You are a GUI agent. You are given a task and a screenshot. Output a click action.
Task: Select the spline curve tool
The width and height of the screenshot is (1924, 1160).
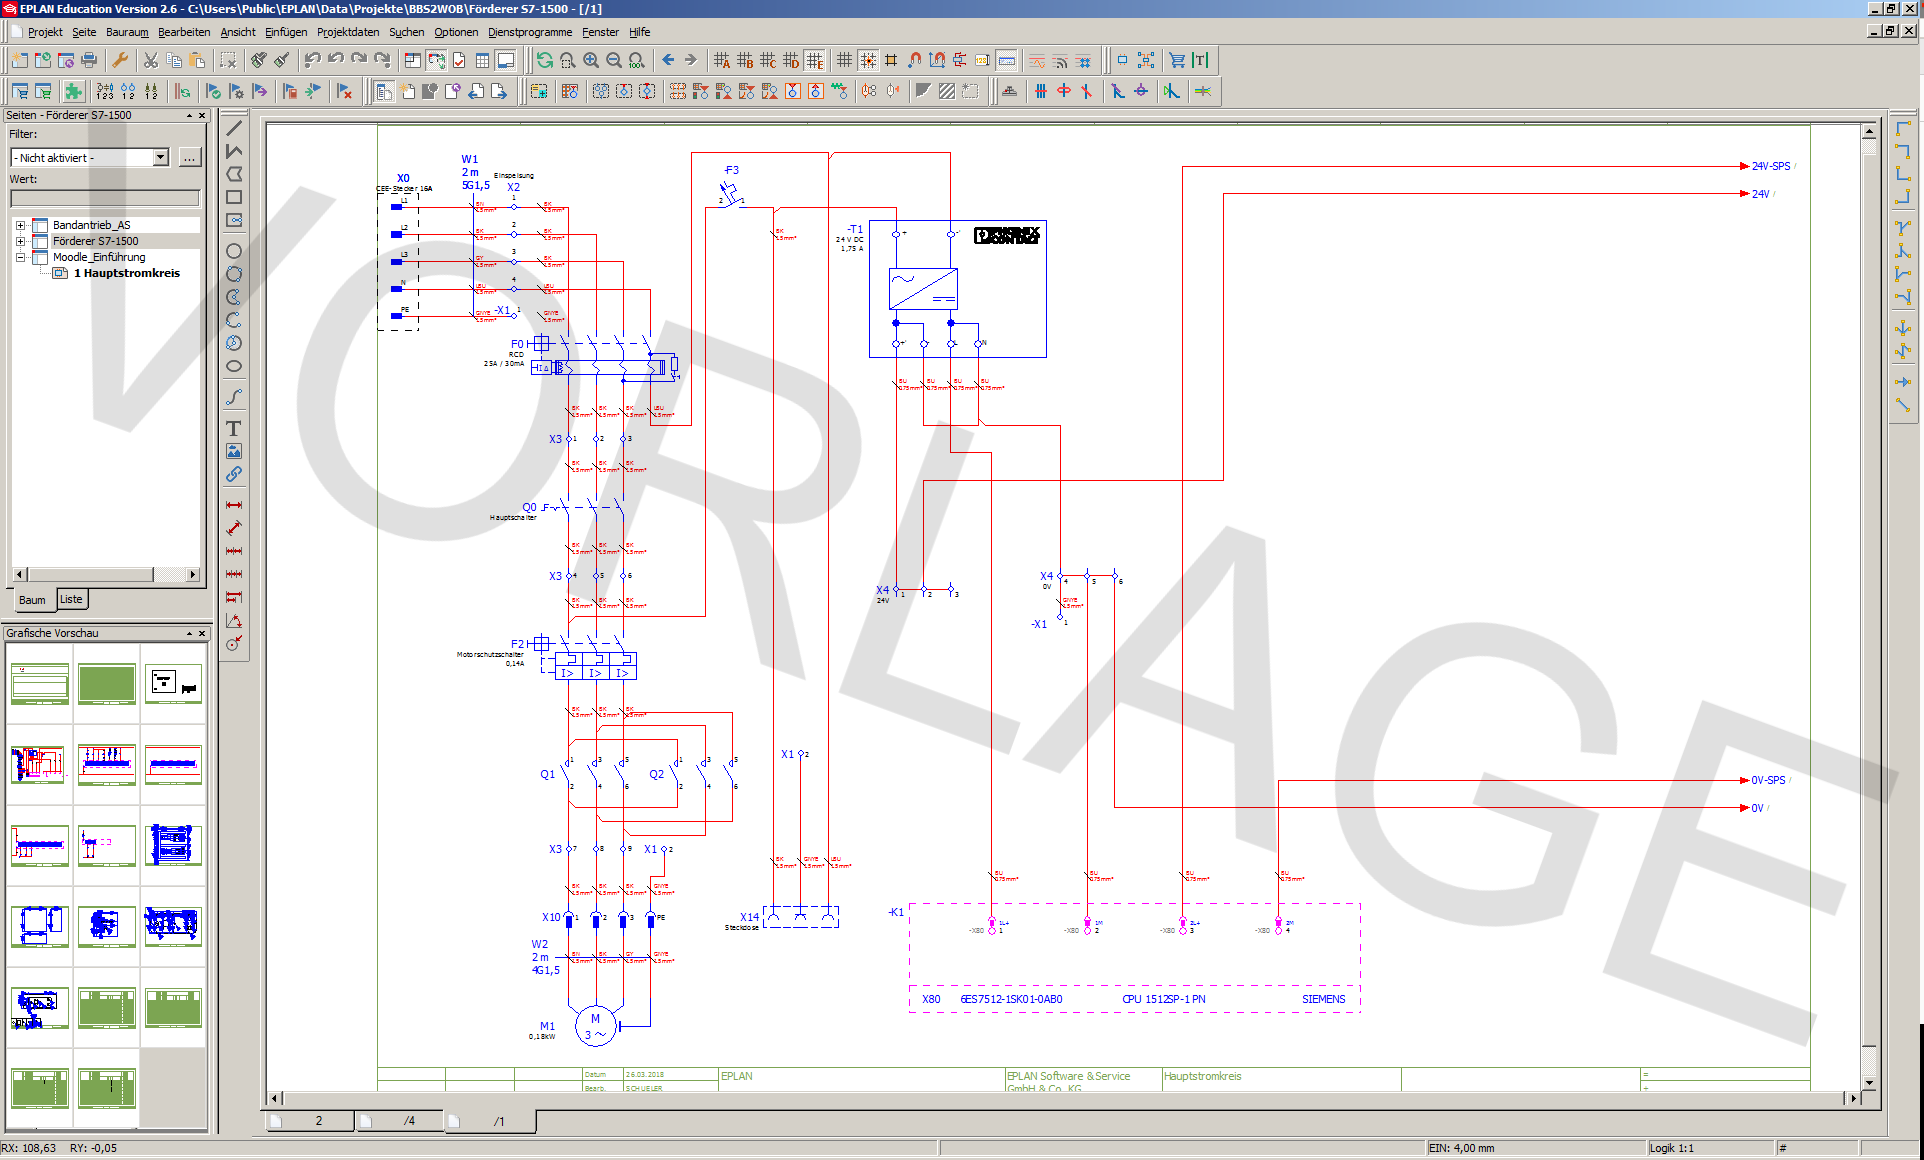coord(234,397)
